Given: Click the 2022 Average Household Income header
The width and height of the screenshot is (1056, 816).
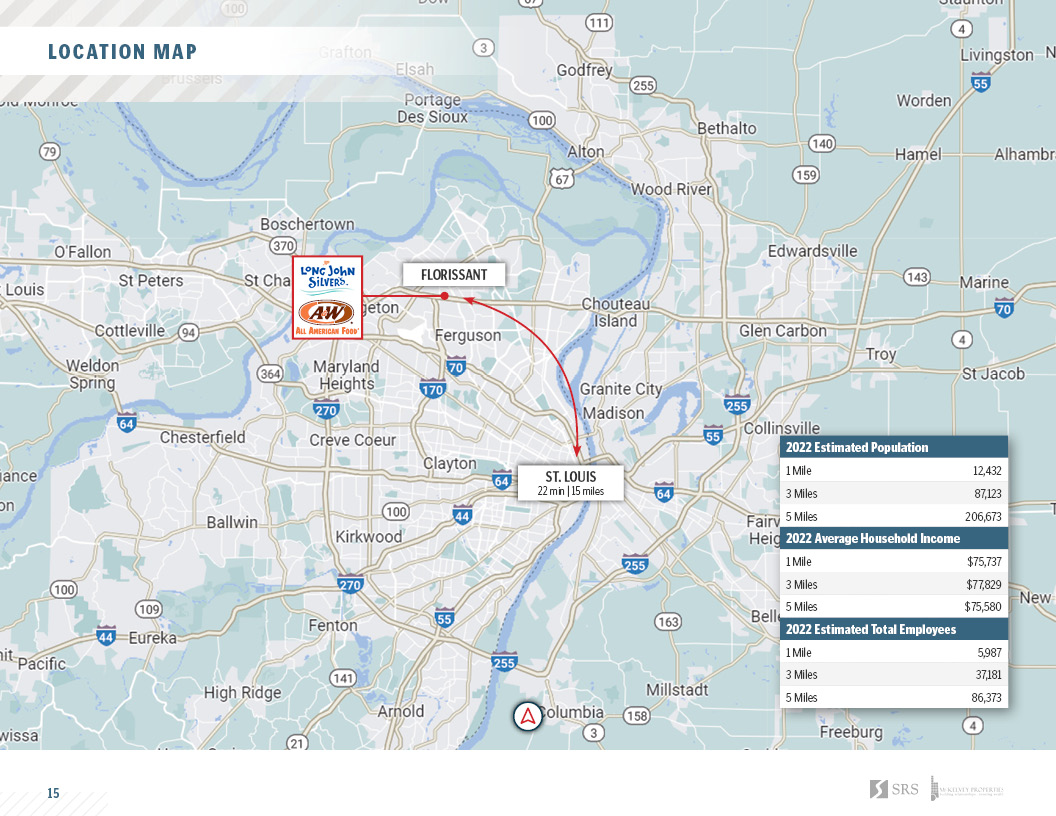Looking at the screenshot, I should 894,539.
